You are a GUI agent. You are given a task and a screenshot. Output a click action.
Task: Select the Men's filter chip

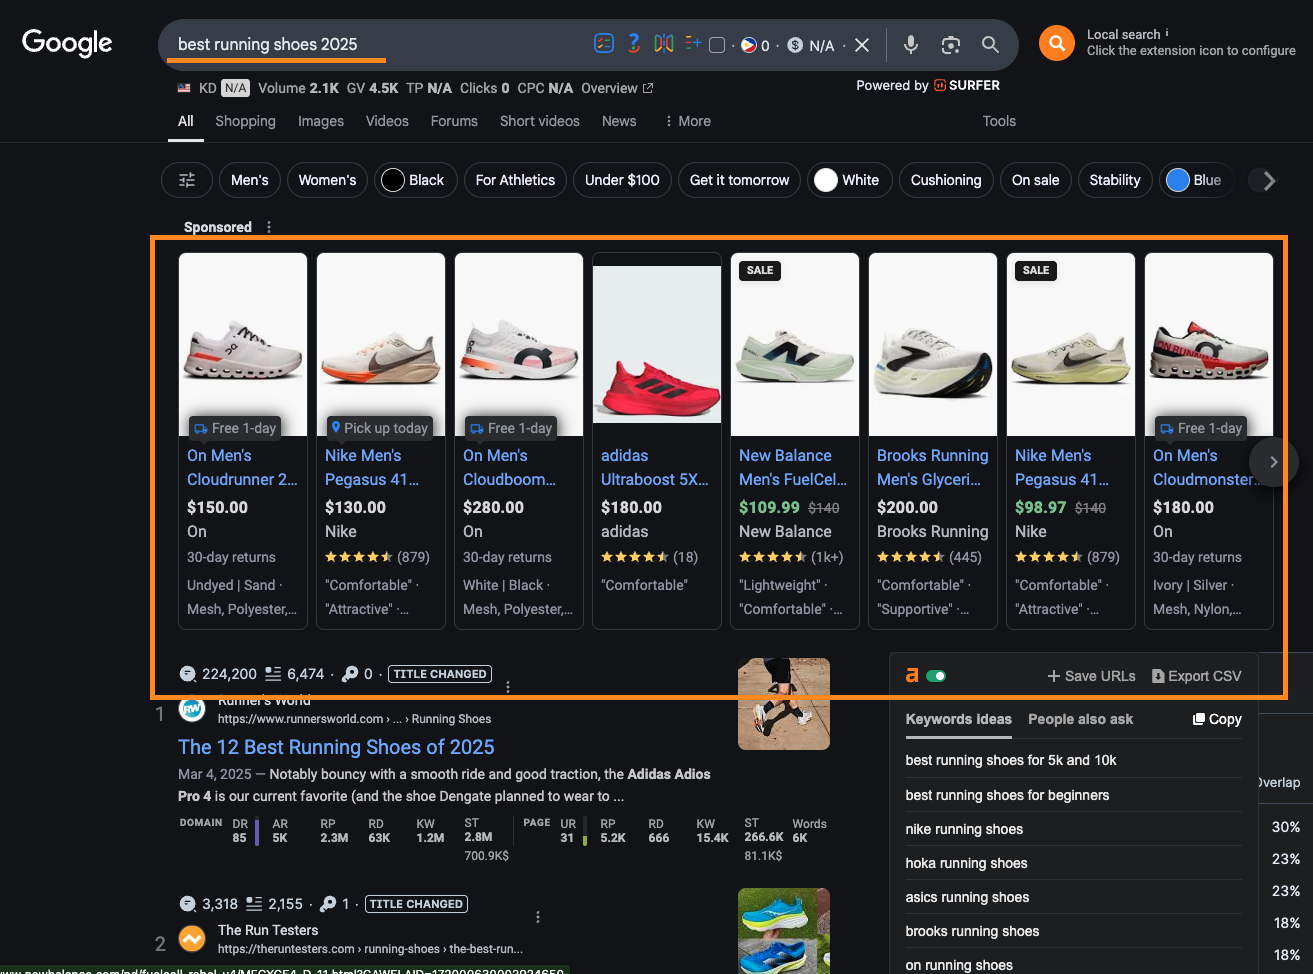[x=250, y=180]
